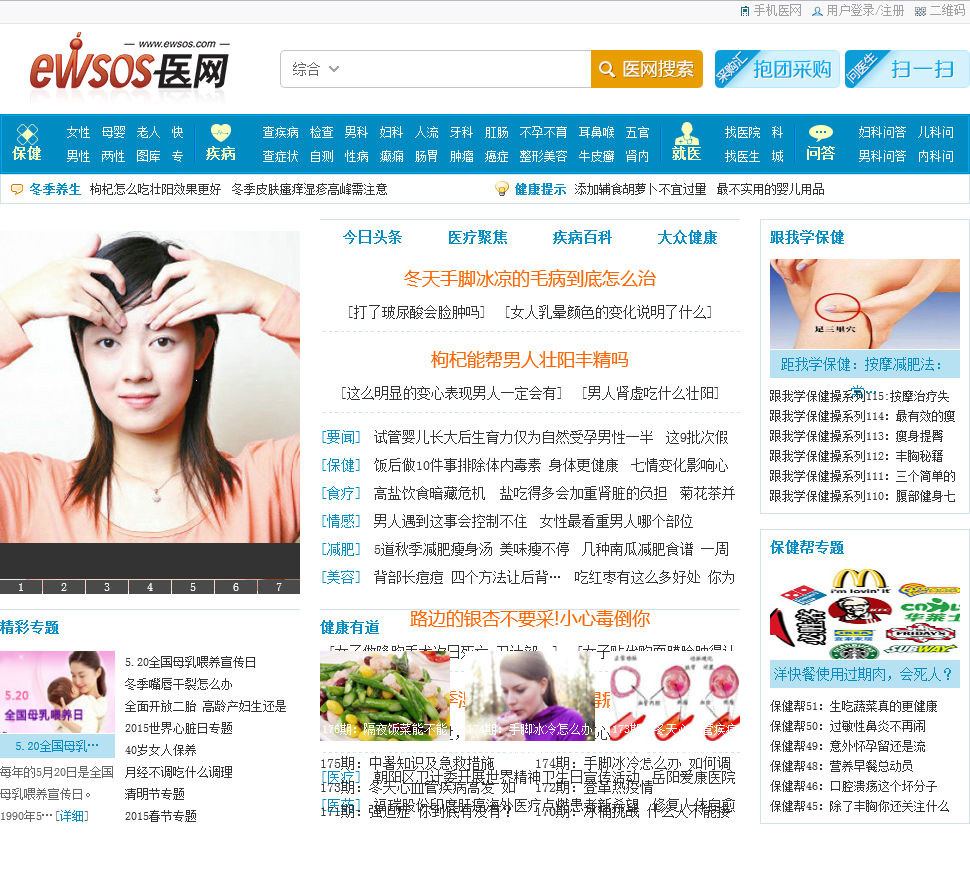Click the 疾病 heart icon in navigation
Image resolution: width=970 pixels, height=882 pixels.
coord(220,133)
